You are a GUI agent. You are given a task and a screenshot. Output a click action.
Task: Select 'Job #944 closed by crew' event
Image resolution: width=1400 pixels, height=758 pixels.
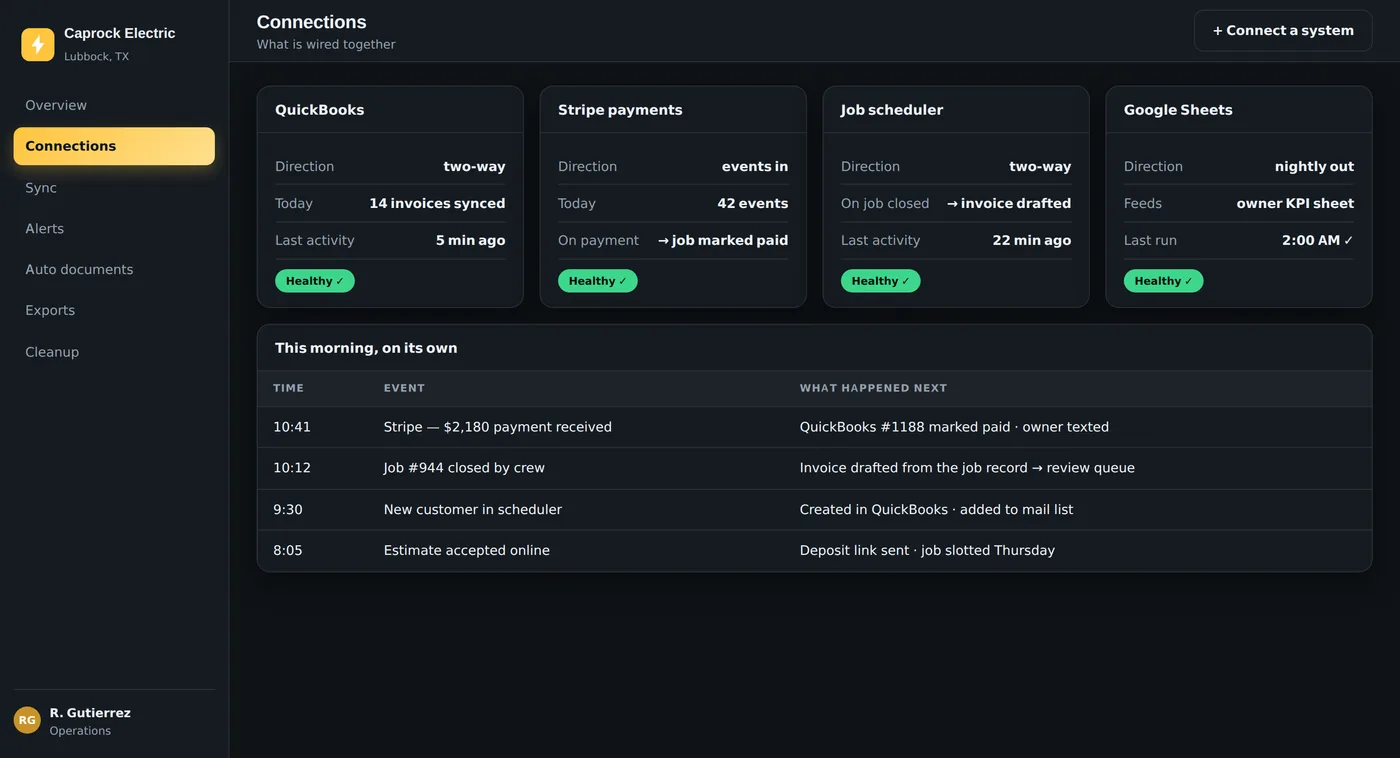(464, 468)
